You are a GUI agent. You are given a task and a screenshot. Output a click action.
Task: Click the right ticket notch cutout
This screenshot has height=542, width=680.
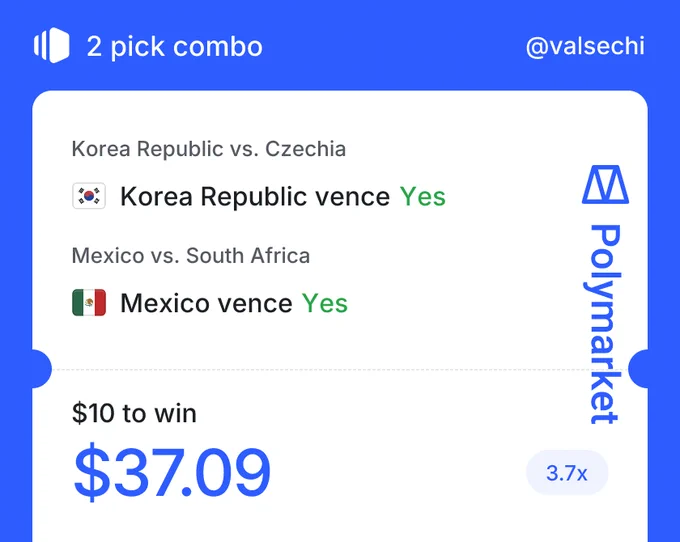point(638,369)
